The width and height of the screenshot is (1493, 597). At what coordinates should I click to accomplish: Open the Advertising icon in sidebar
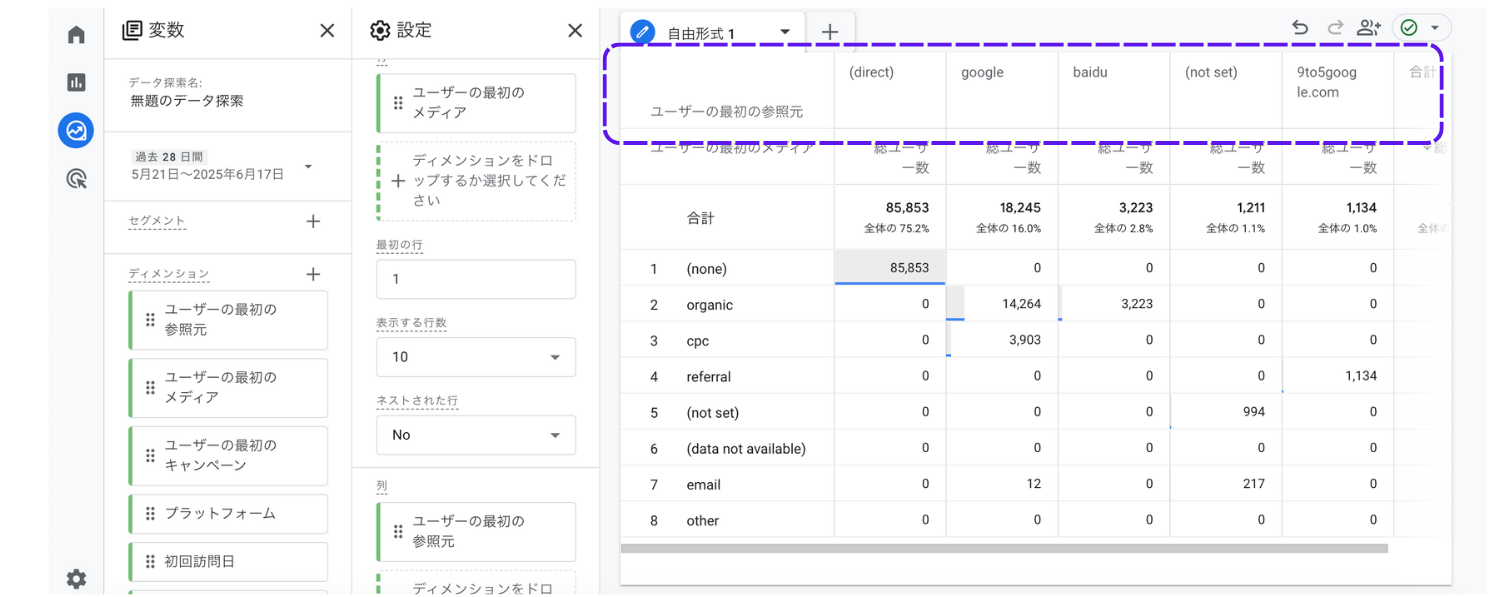pyautogui.click(x=76, y=179)
